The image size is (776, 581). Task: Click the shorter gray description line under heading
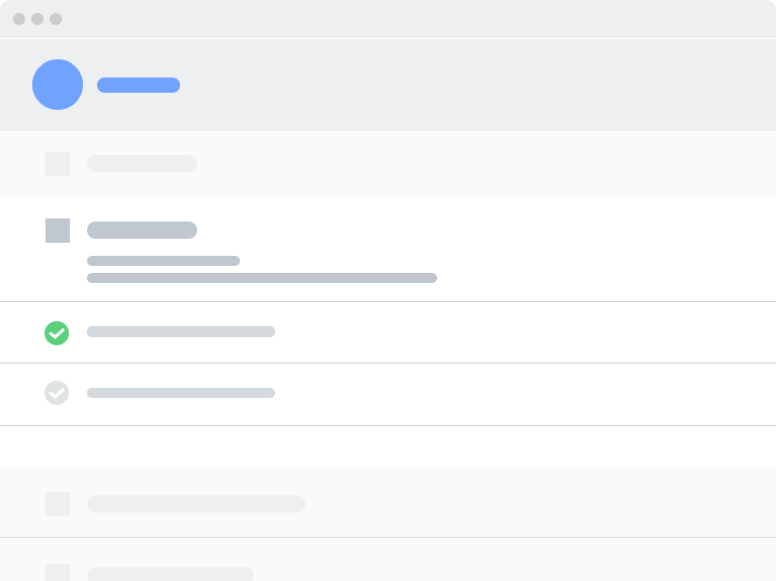point(163,261)
